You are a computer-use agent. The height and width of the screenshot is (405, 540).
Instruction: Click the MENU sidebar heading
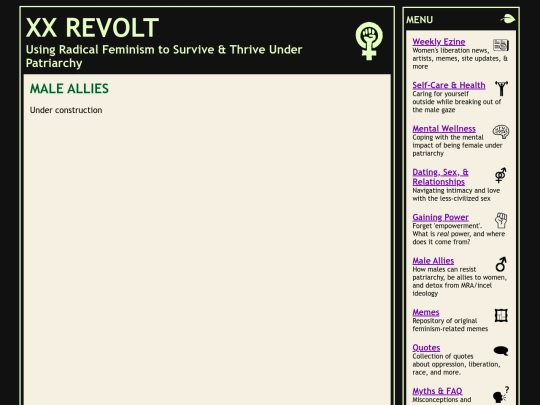click(x=419, y=20)
